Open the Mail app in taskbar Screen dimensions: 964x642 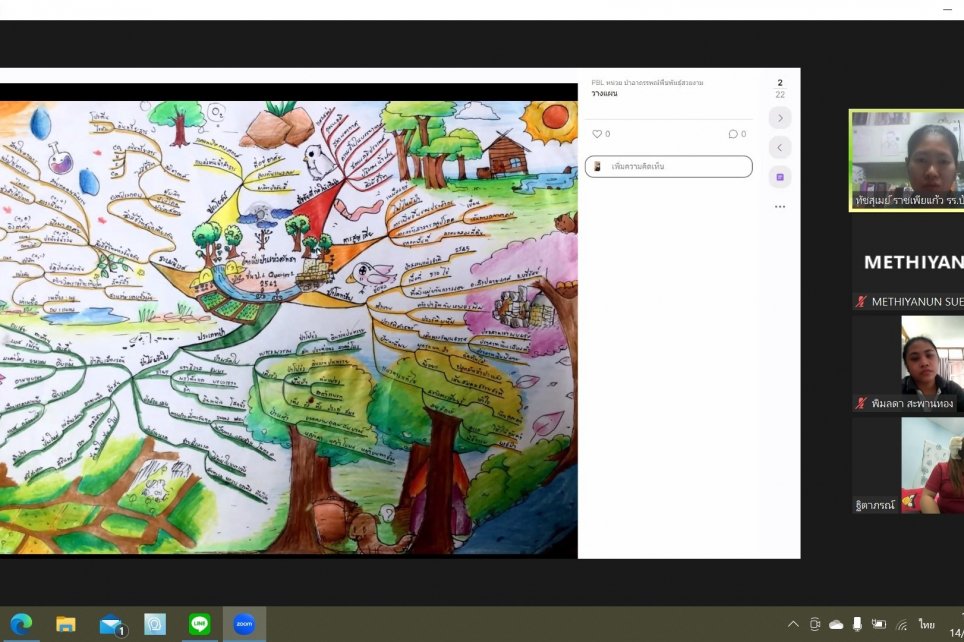[110, 624]
